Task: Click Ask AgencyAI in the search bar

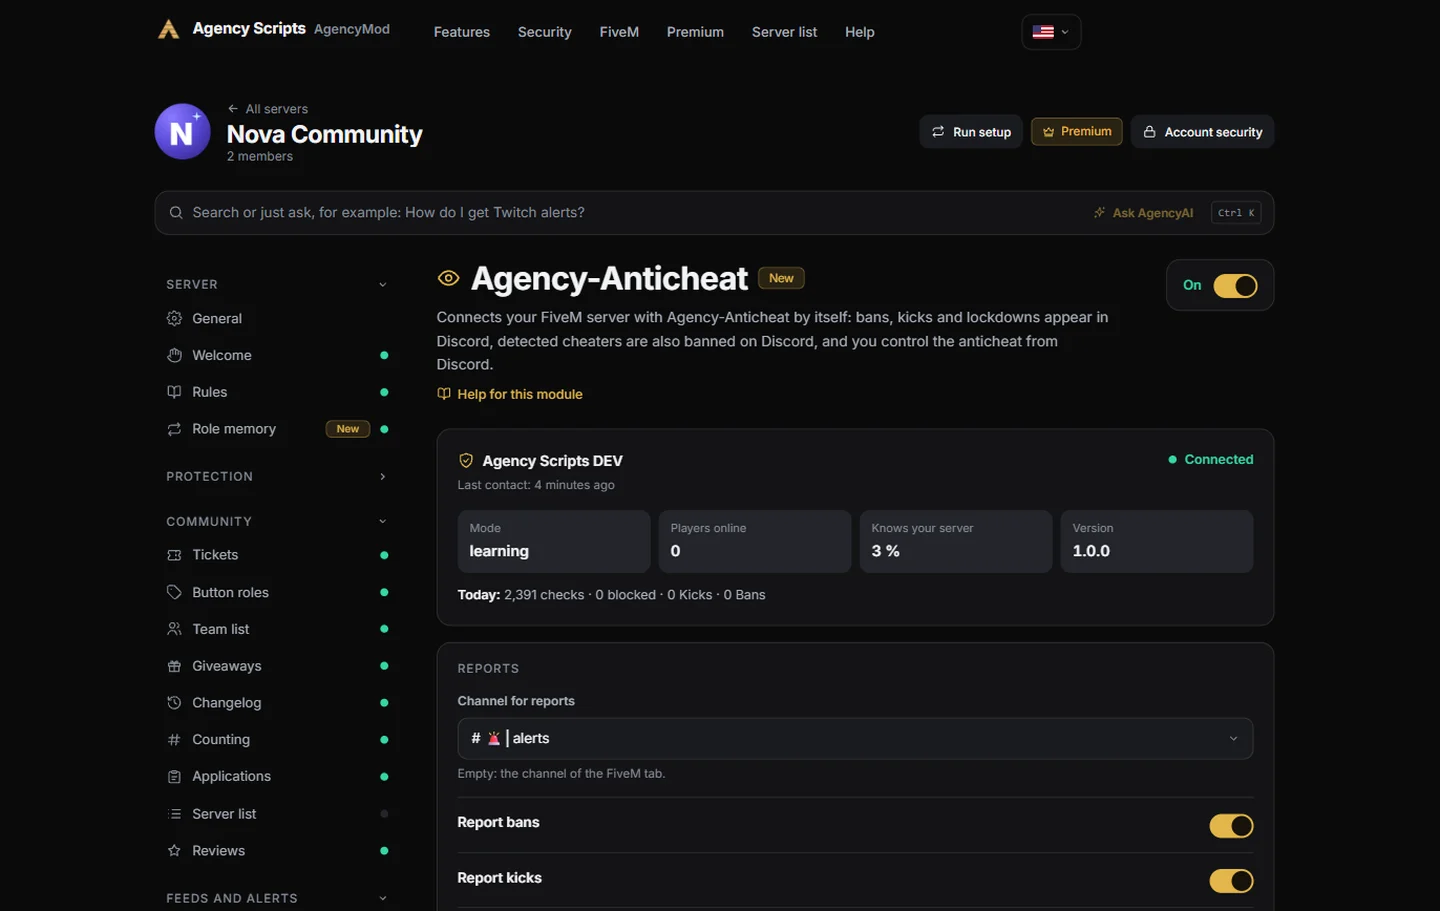Action: (1143, 213)
